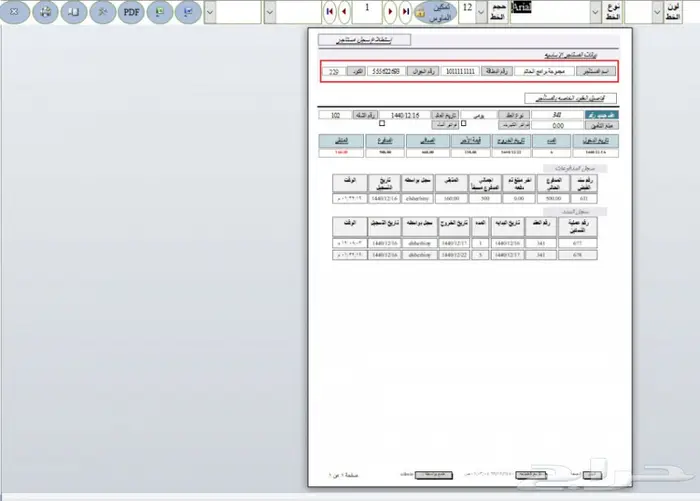Open the page layout icon
This screenshot has width=700, height=501.
(x=73, y=12)
